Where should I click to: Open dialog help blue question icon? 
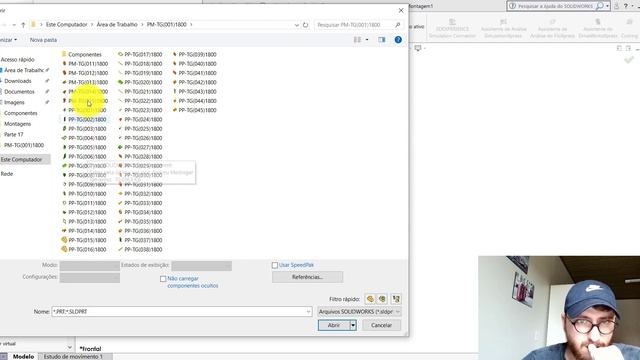point(398,40)
